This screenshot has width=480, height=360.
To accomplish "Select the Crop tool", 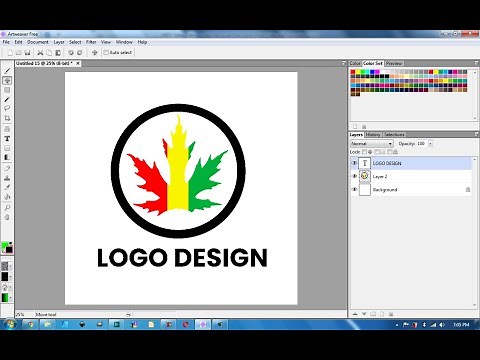I will 7,118.
